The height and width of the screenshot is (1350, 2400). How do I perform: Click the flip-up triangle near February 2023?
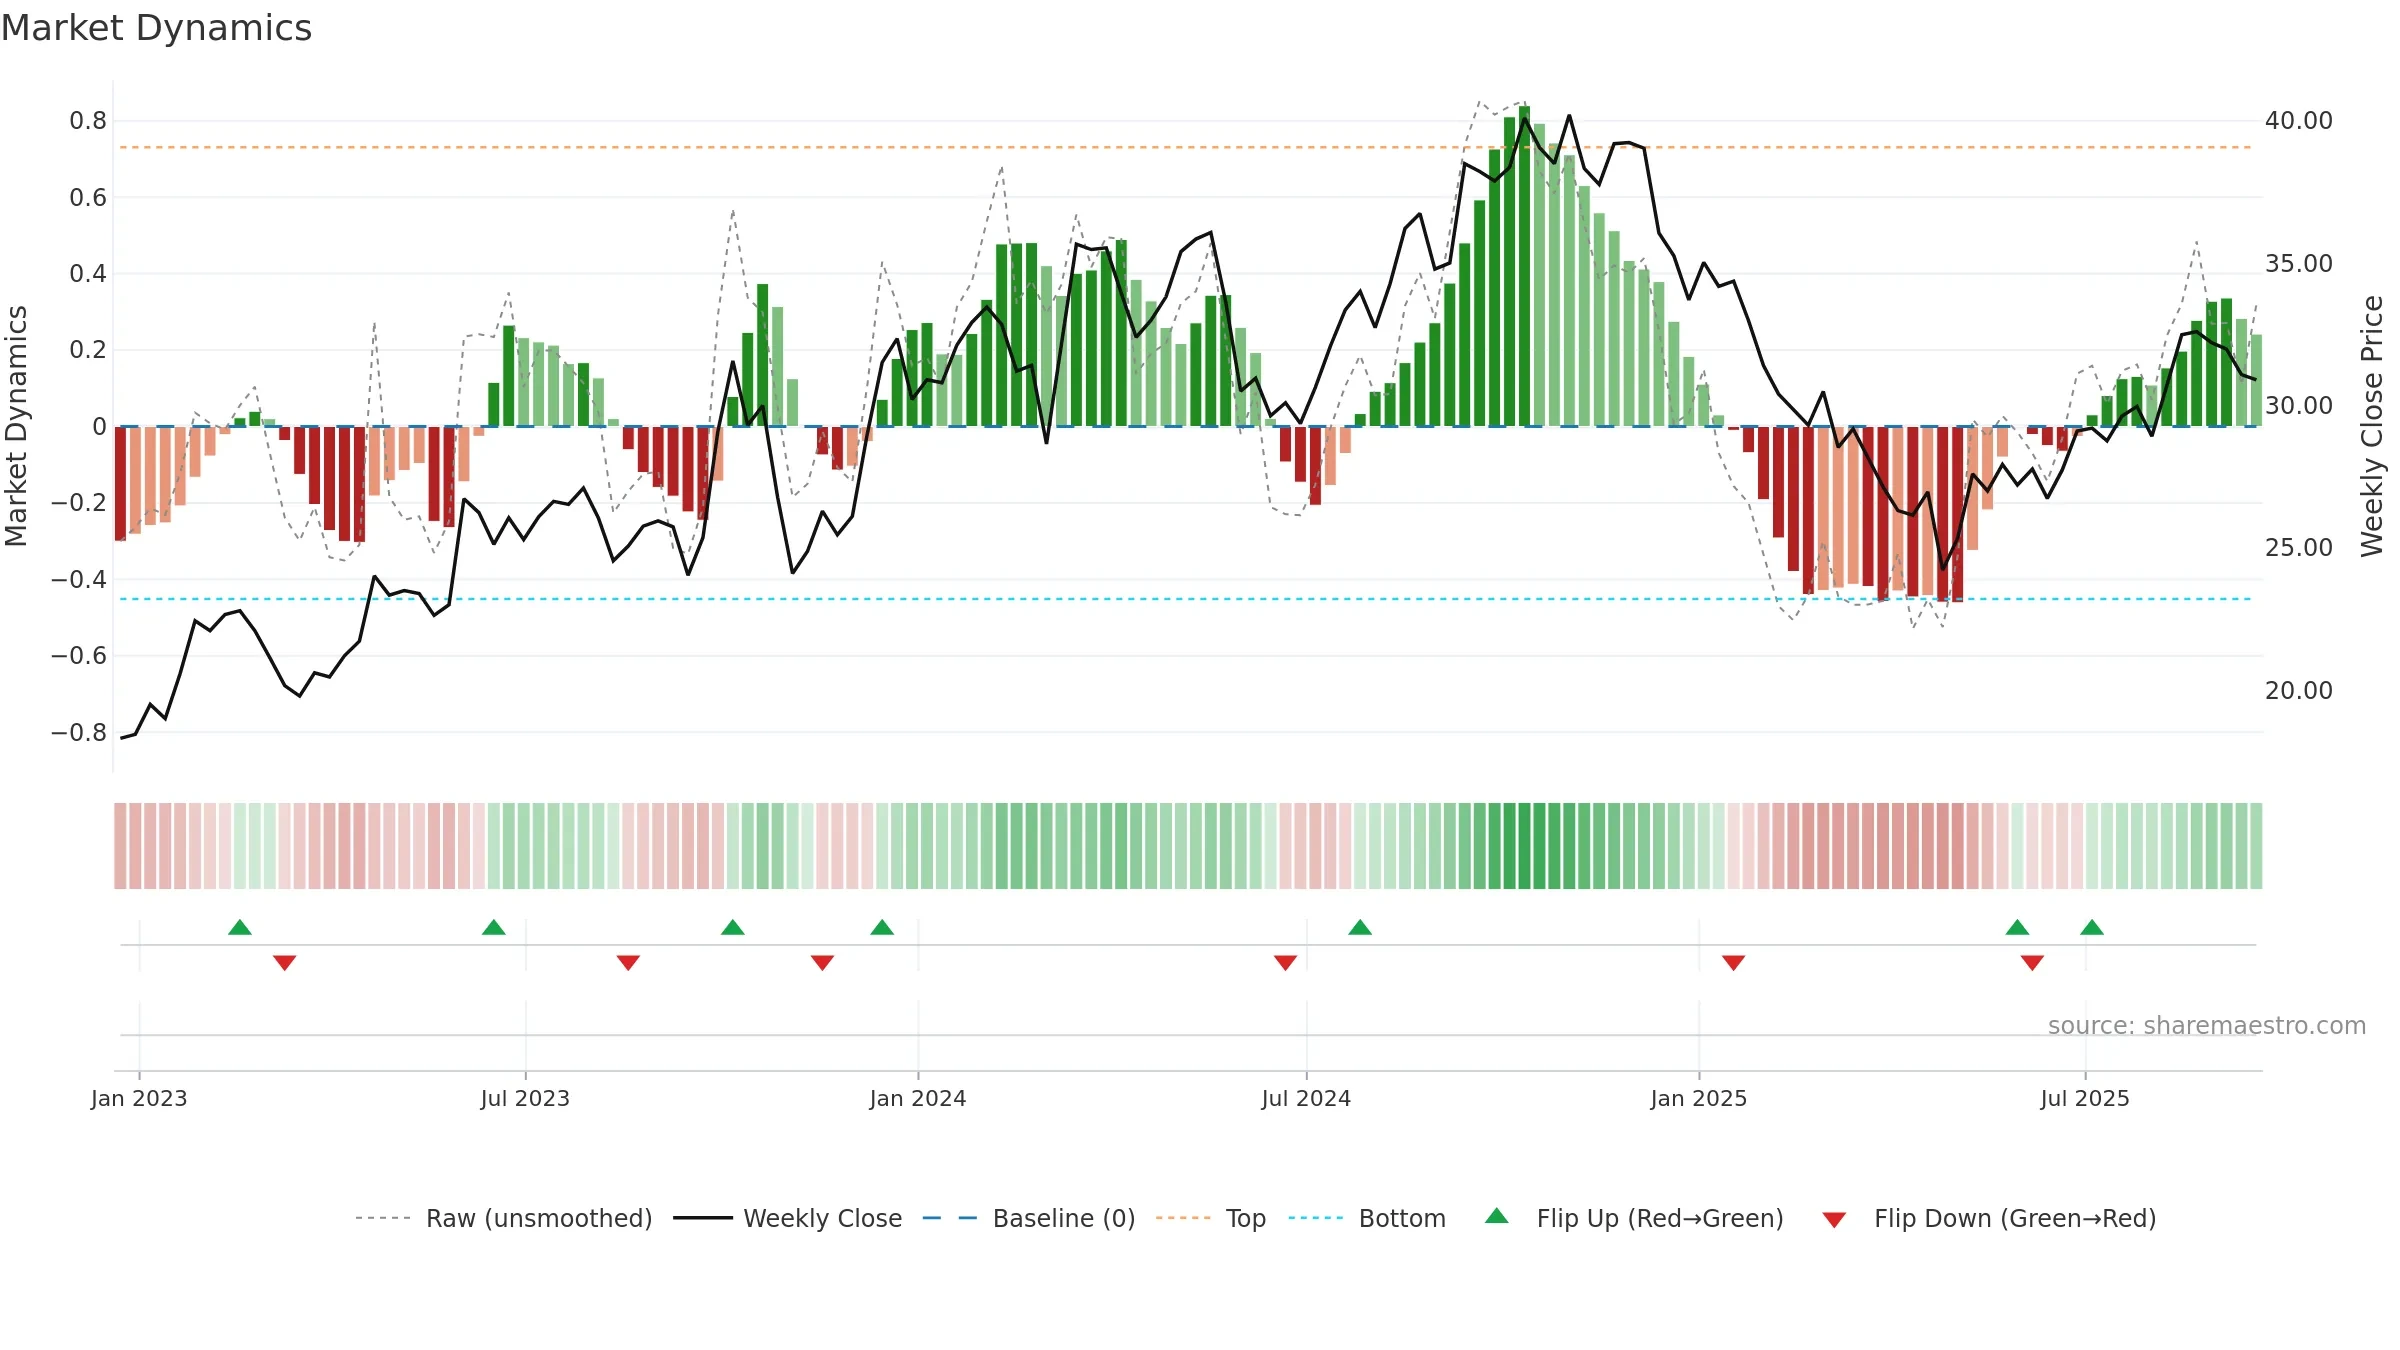tap(240, 927)
